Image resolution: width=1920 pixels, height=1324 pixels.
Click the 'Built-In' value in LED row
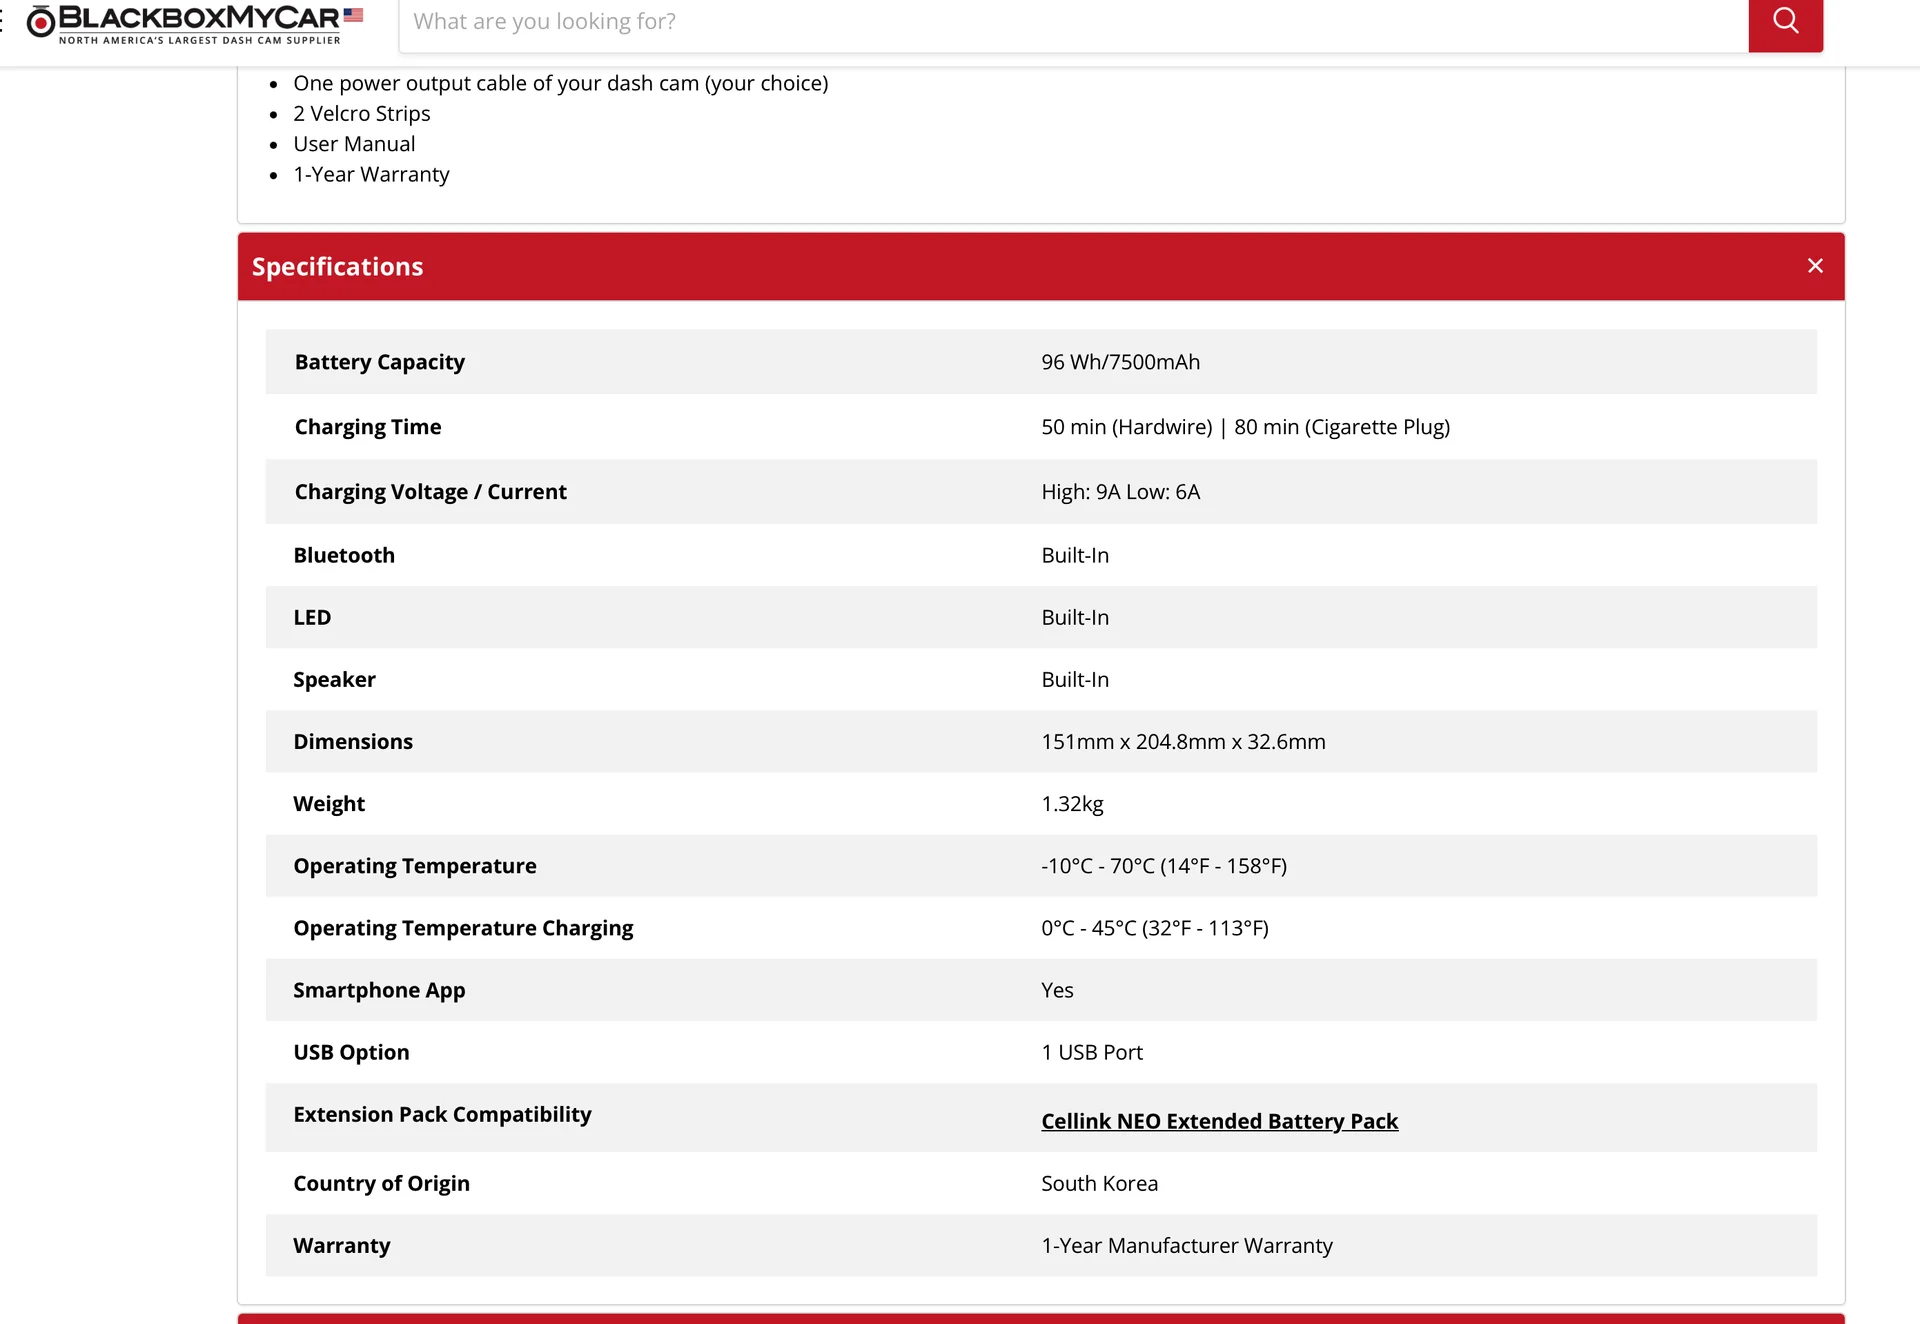point(1075,617)
